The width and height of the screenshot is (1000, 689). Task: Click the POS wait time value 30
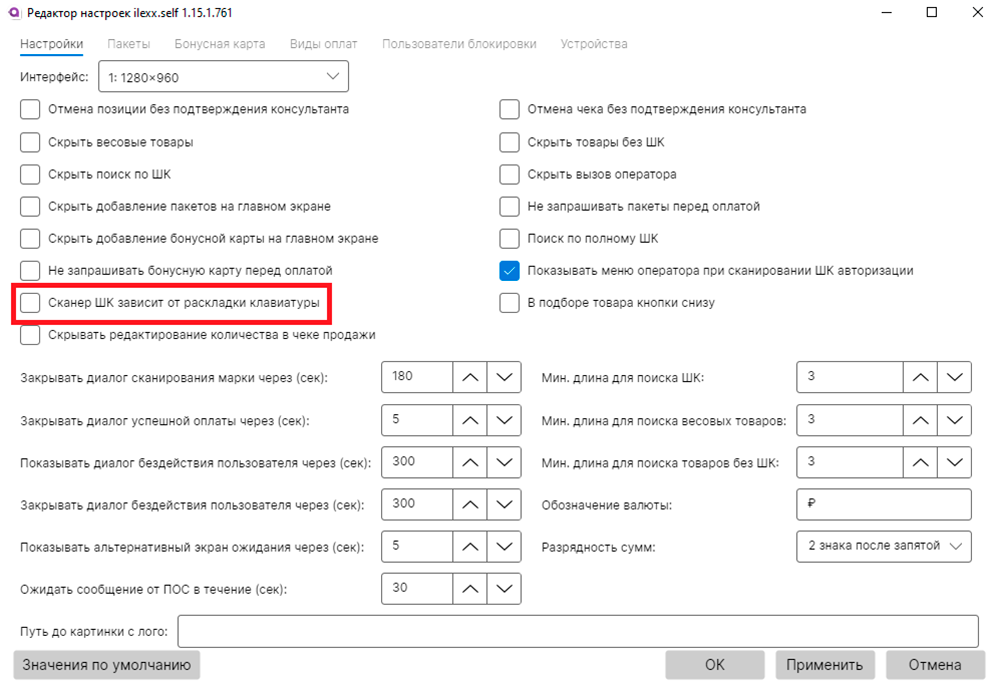(x=417, y=588)
